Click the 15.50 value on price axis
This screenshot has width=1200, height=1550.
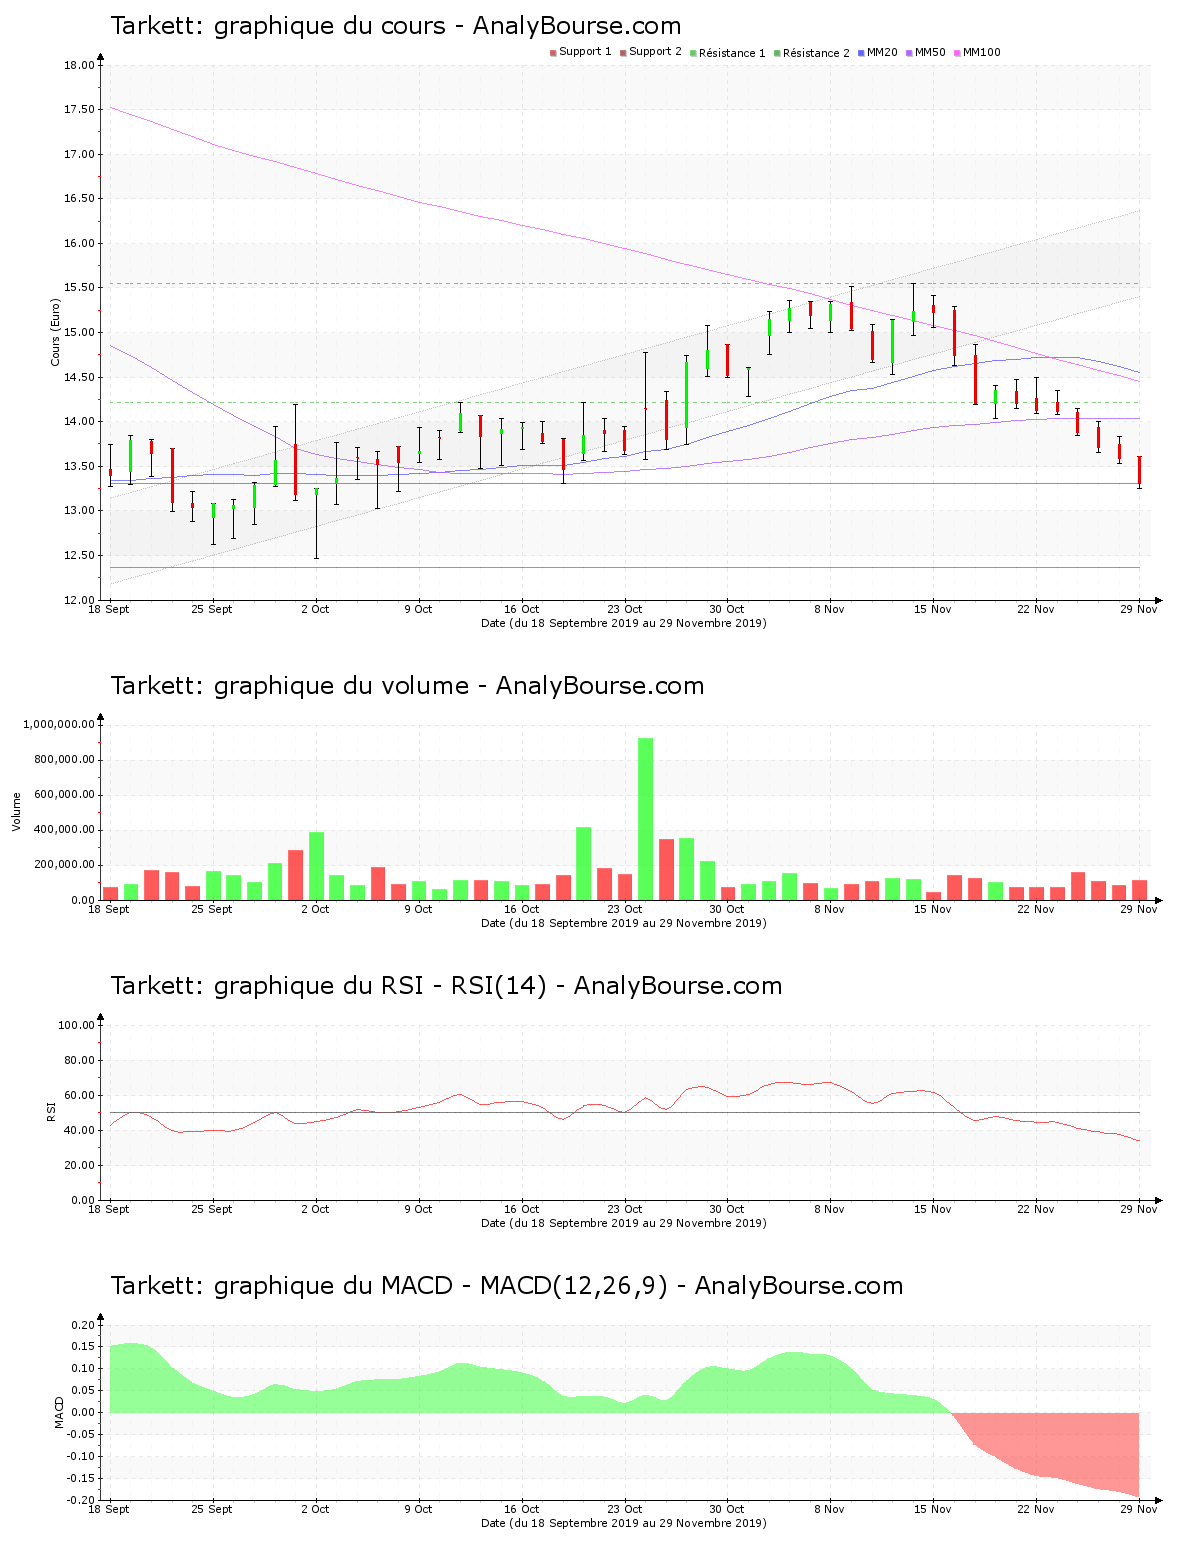(x=79, y=288)
